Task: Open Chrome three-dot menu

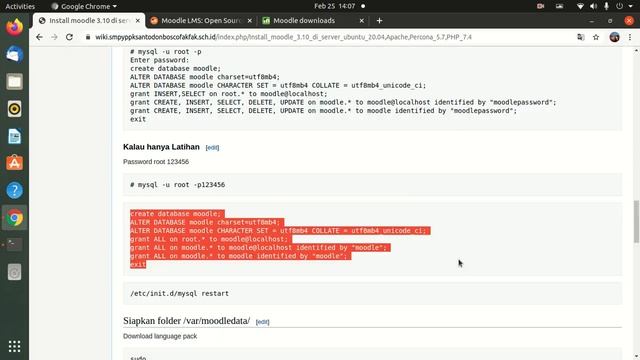Action: pos(630,37)
